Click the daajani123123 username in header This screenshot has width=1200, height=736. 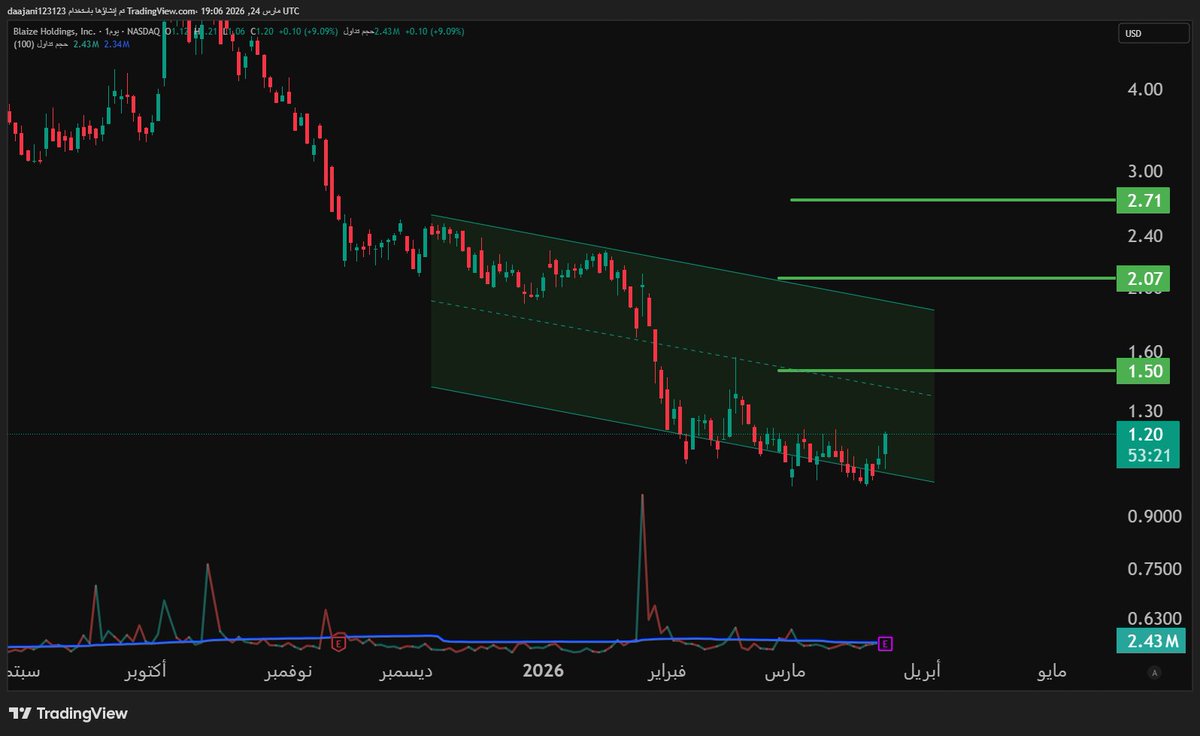(x=37, y=9)
